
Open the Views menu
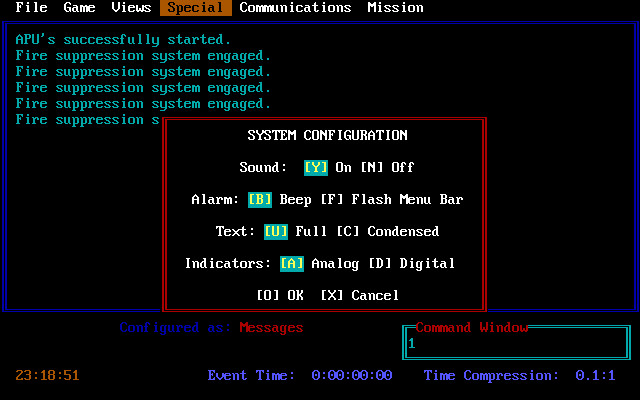[x=131, y=8]
